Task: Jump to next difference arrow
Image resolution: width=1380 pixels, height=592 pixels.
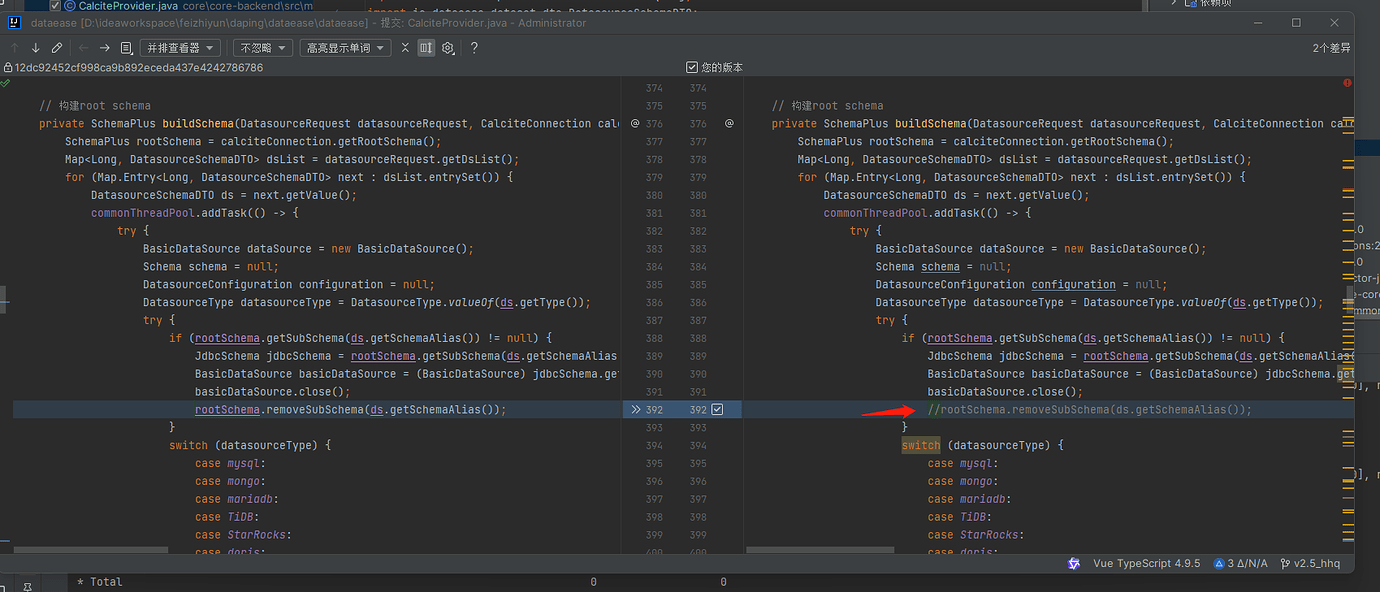Action: pos(36,48)
